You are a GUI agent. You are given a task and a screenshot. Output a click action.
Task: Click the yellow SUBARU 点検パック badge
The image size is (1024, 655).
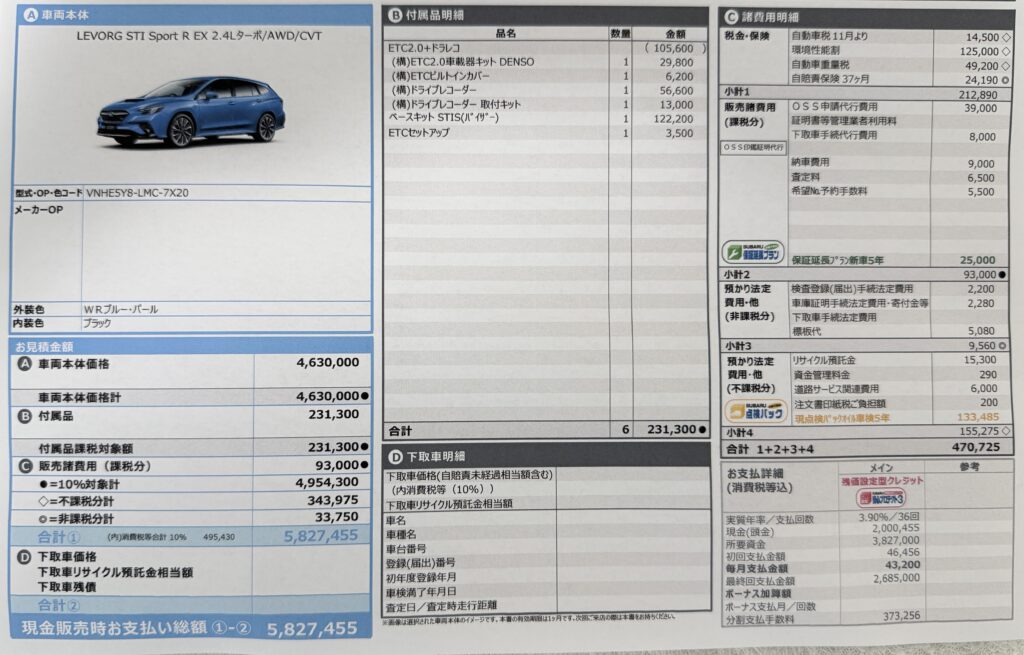pos(756,411)
